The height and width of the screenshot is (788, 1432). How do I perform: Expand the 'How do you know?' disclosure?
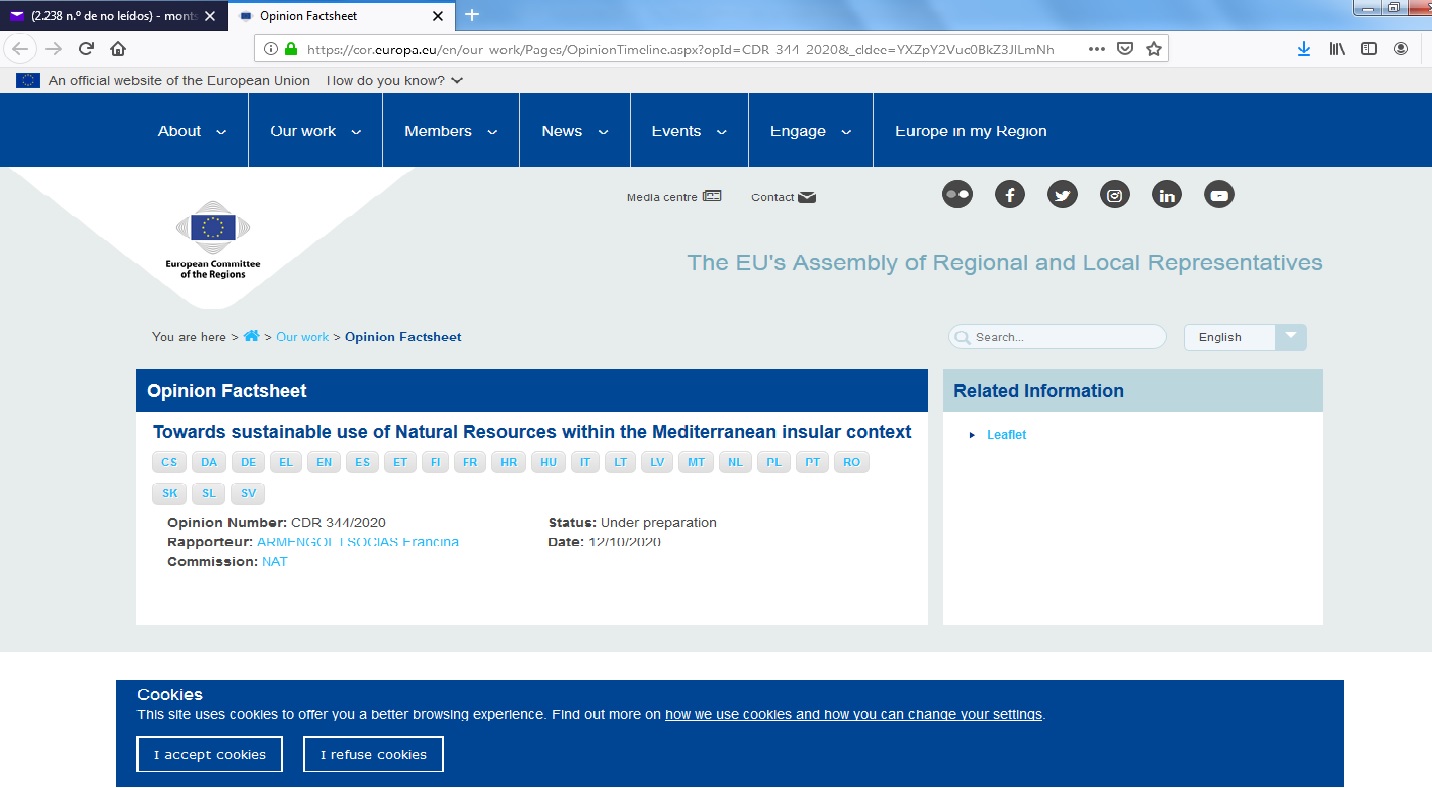coord(395,81)
